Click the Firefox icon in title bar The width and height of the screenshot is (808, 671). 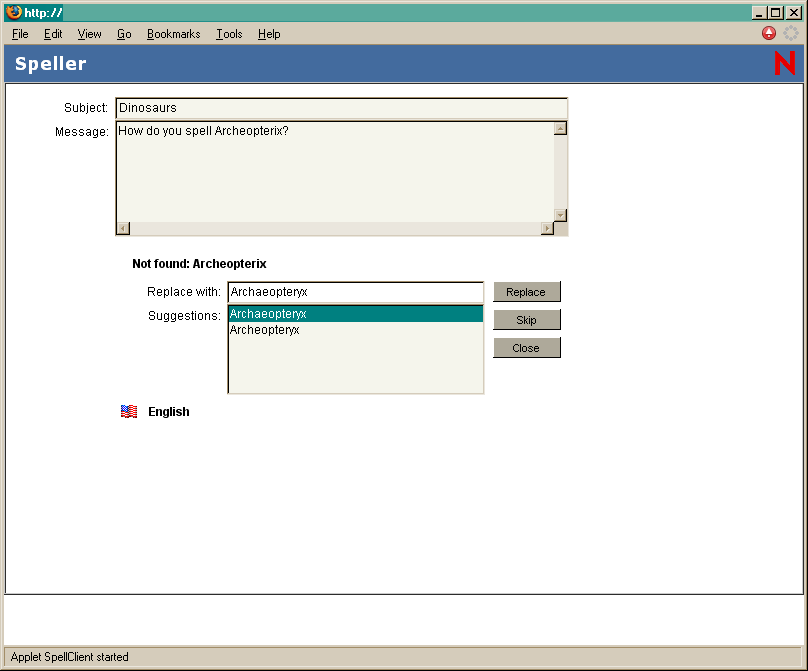click(14, 12)
